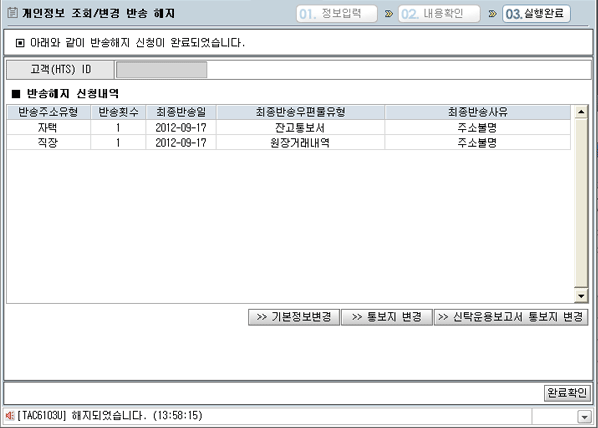Click the square bullet icon before the completion message
598x428 pixels.
coord(20,43)
